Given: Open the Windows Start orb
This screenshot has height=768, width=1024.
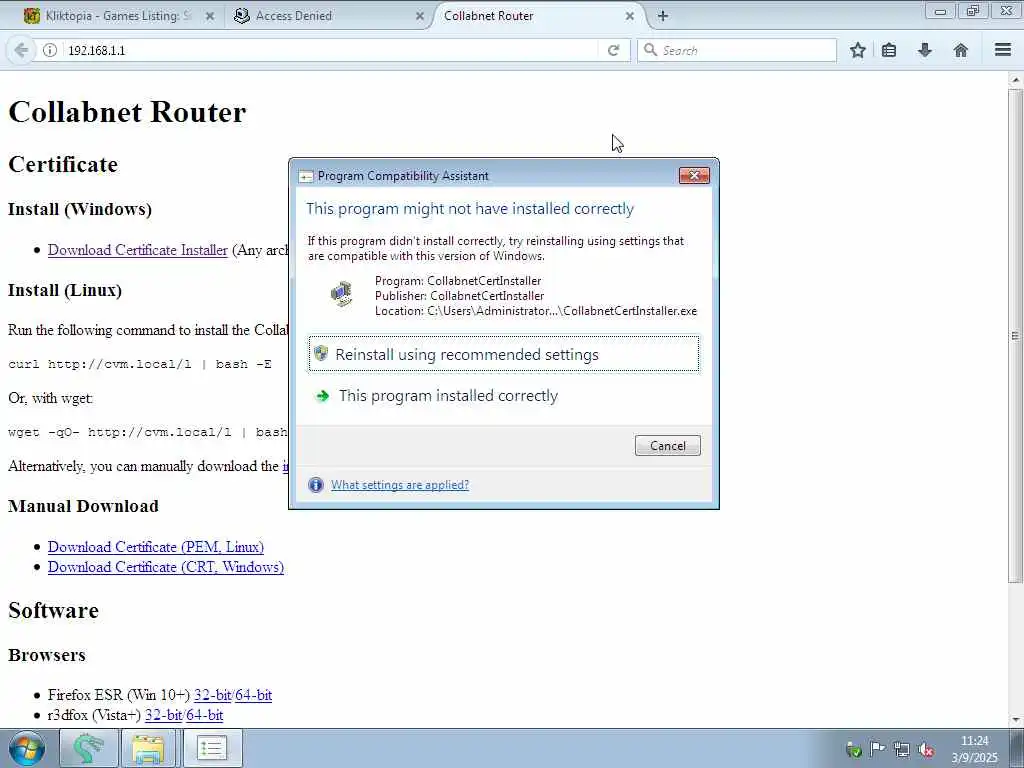Looking at the screenshot, I should [27, 748].
